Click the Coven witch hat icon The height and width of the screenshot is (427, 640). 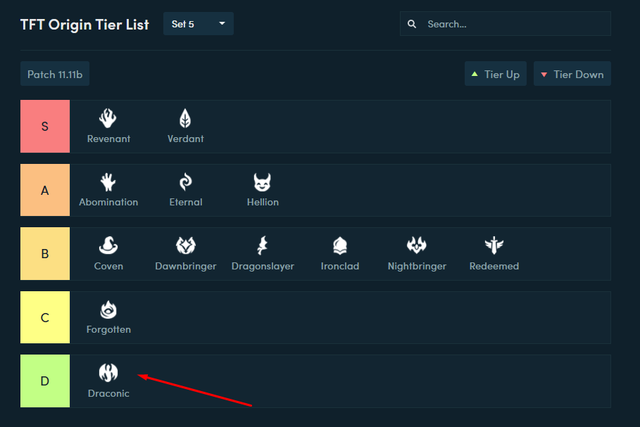[108, 246]
